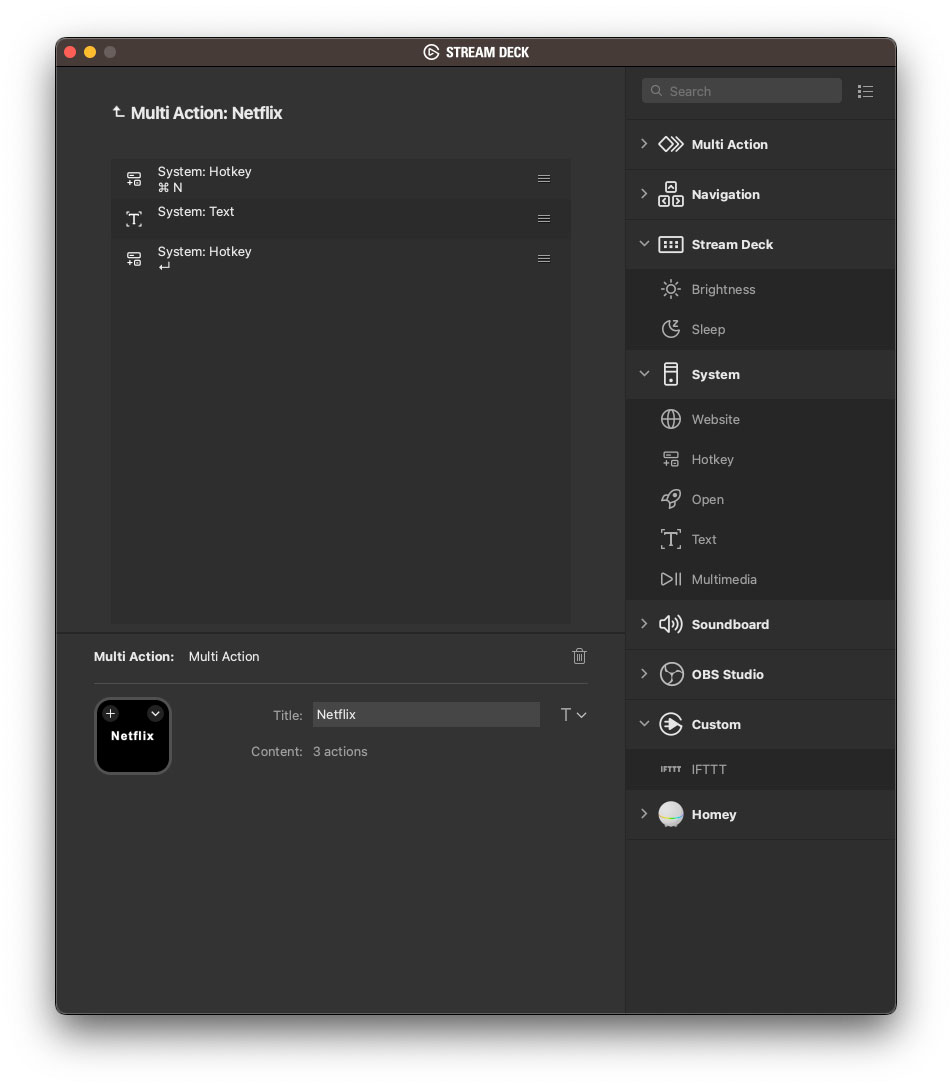The height and width of the screenshot is (1088, 952).
Task: Collapse the Stream Deck category
Action: pyautogui.click(x=644, y=244)
